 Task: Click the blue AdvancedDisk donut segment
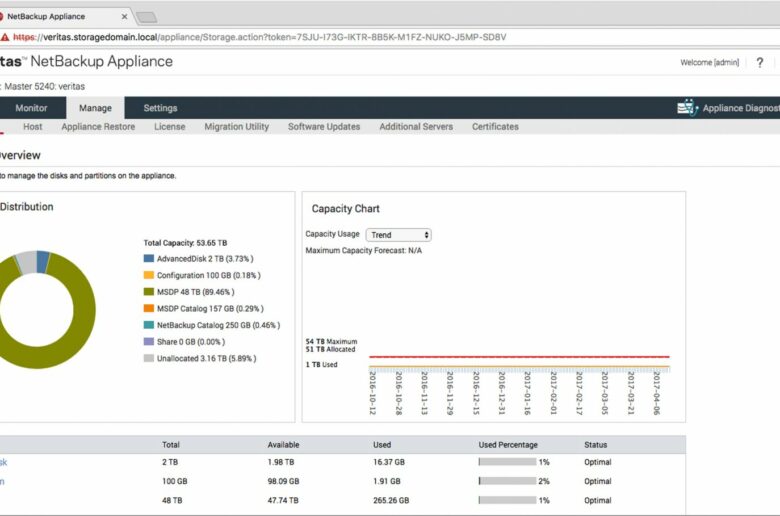coord(43,262)
